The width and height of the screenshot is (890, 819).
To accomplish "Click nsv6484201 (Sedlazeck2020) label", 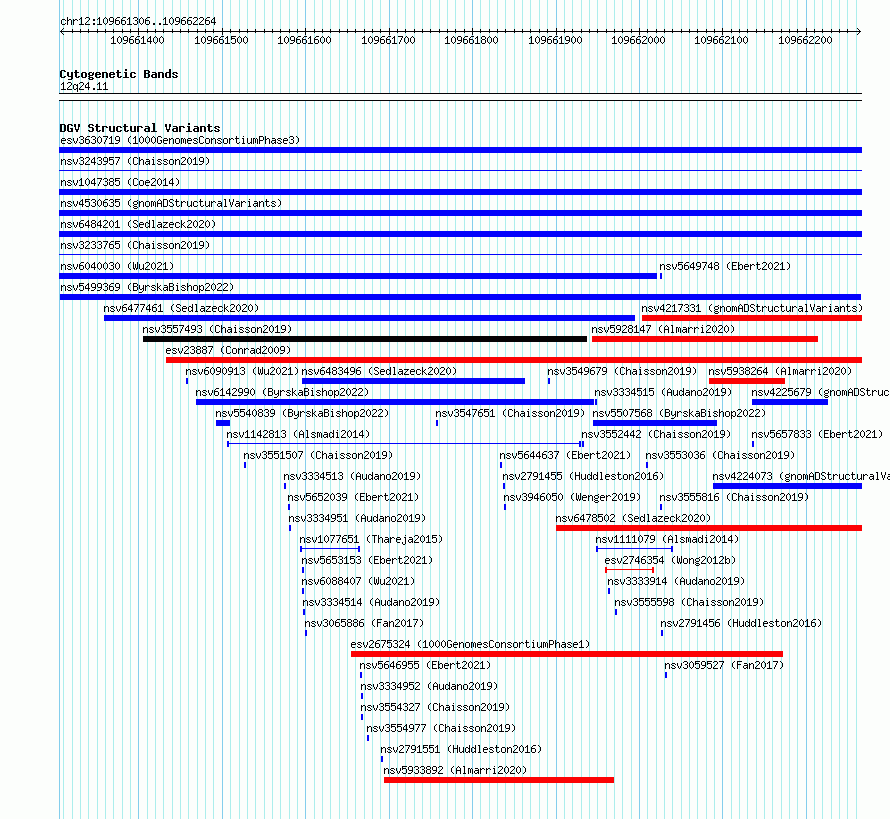I will [138, 224].
